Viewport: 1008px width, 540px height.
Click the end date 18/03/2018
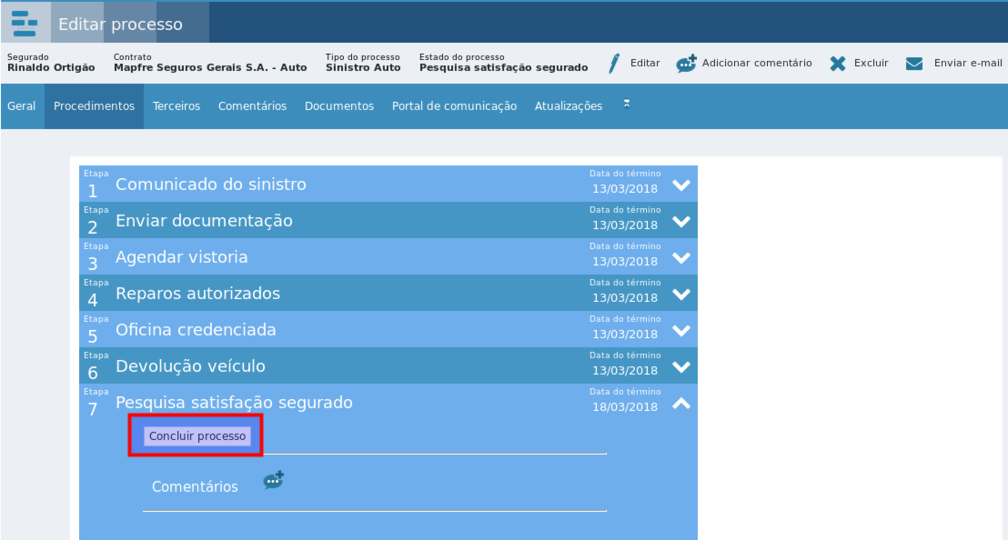[x=625, y=407]
